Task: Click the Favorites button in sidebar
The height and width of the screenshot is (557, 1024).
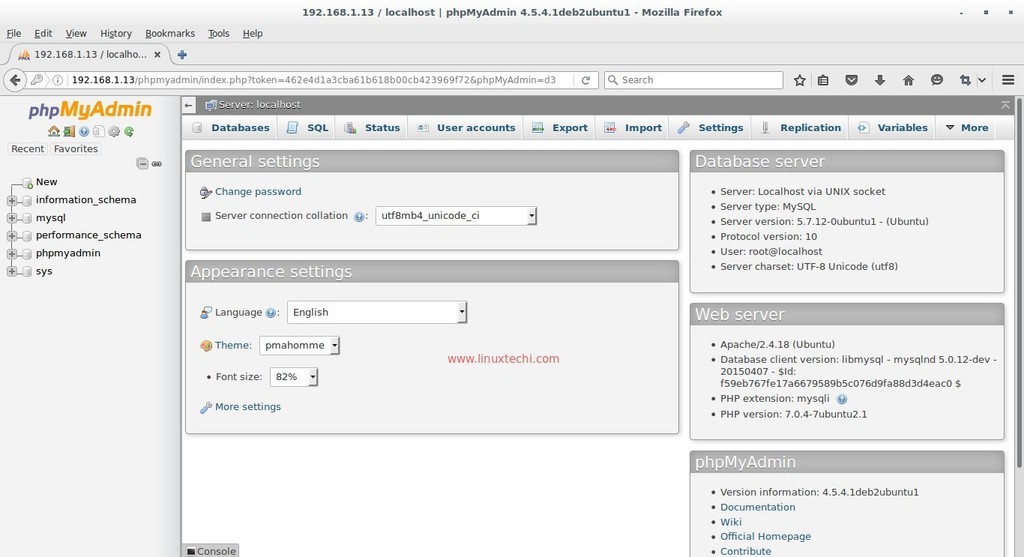Action: (76, 149)
